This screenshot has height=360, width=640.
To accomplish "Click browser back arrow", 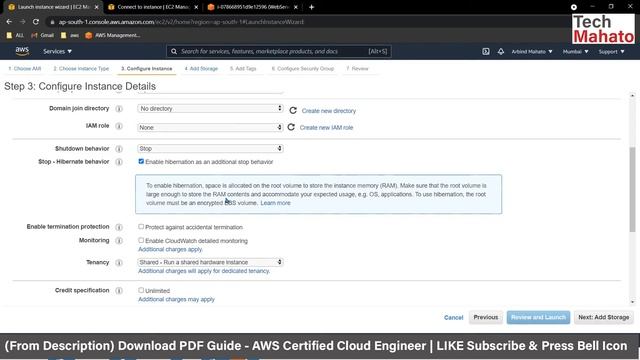I will point(9,22).
